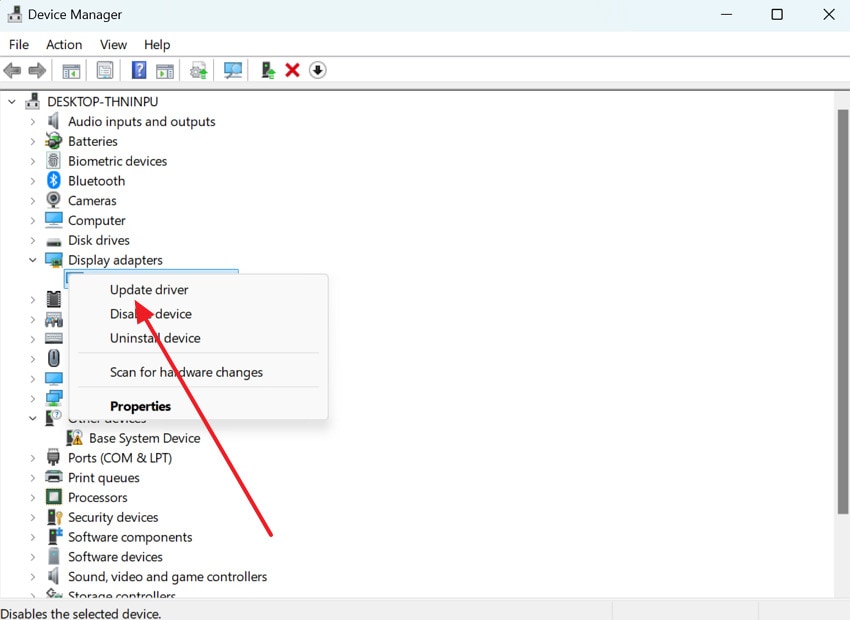Select the Computer tree label

(96, 221)
